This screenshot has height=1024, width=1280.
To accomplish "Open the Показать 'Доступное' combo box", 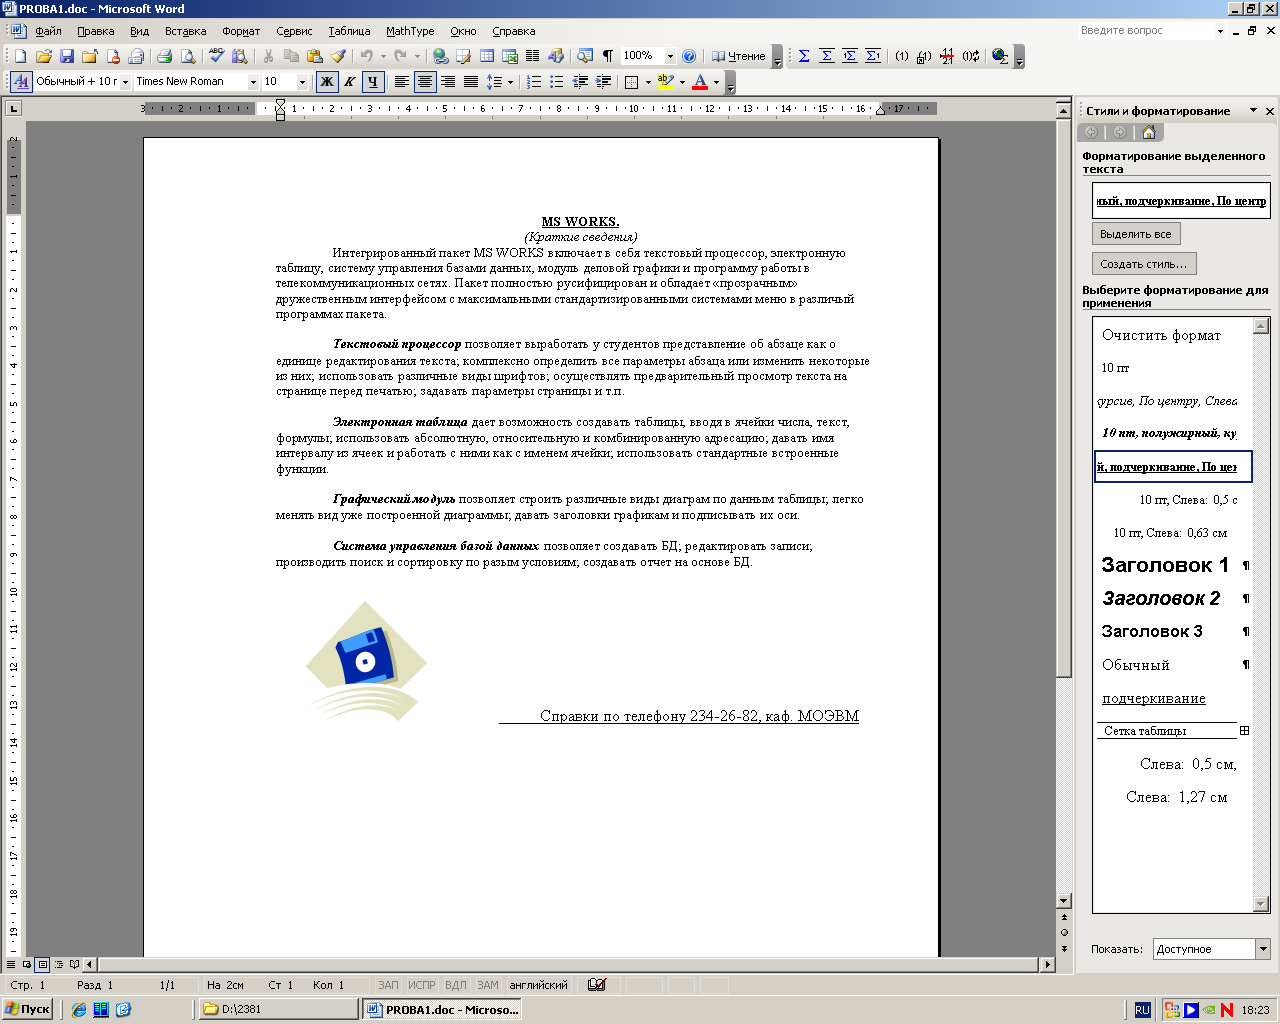I will 1211,949.
